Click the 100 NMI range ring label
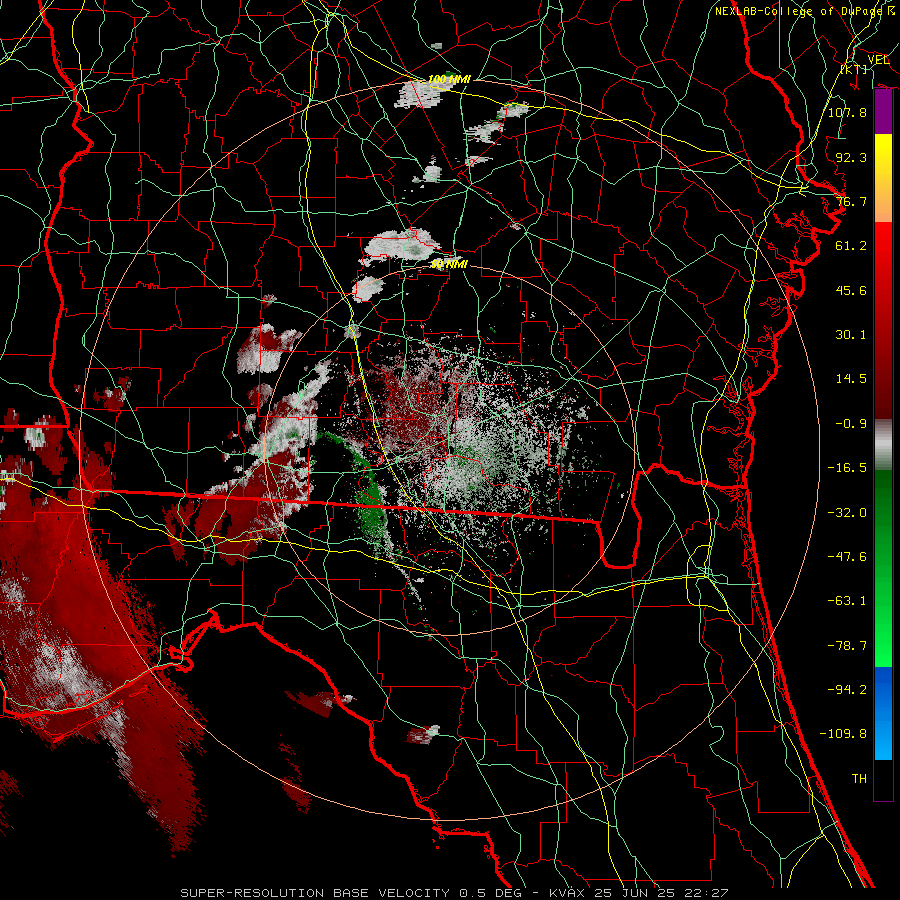Viewport: 900px width, 900px height. 449,79
